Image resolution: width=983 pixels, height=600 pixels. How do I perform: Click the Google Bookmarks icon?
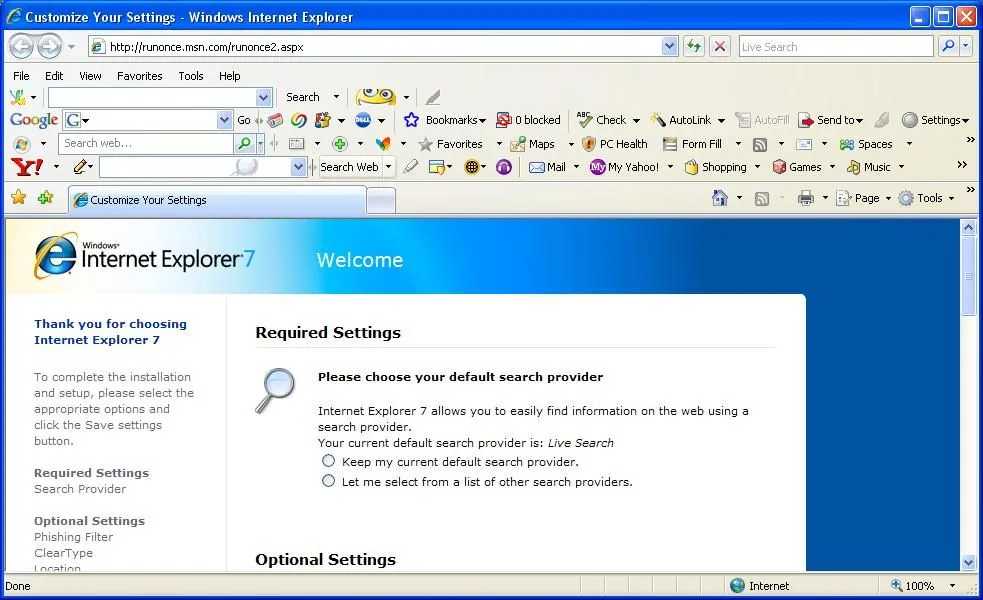[x=411, y=119]
